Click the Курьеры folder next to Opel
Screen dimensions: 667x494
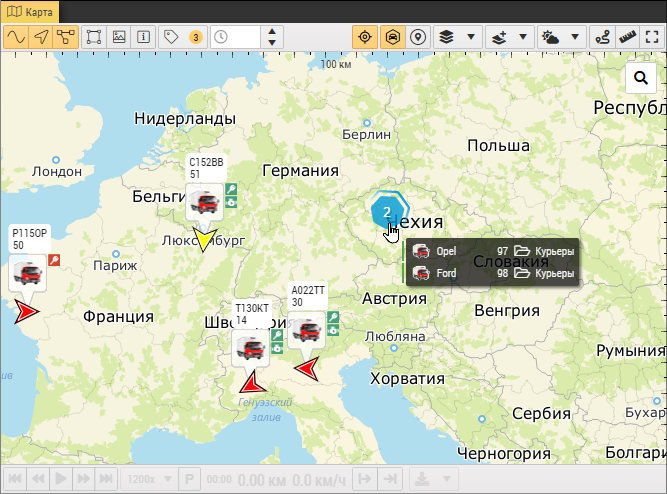544,251
